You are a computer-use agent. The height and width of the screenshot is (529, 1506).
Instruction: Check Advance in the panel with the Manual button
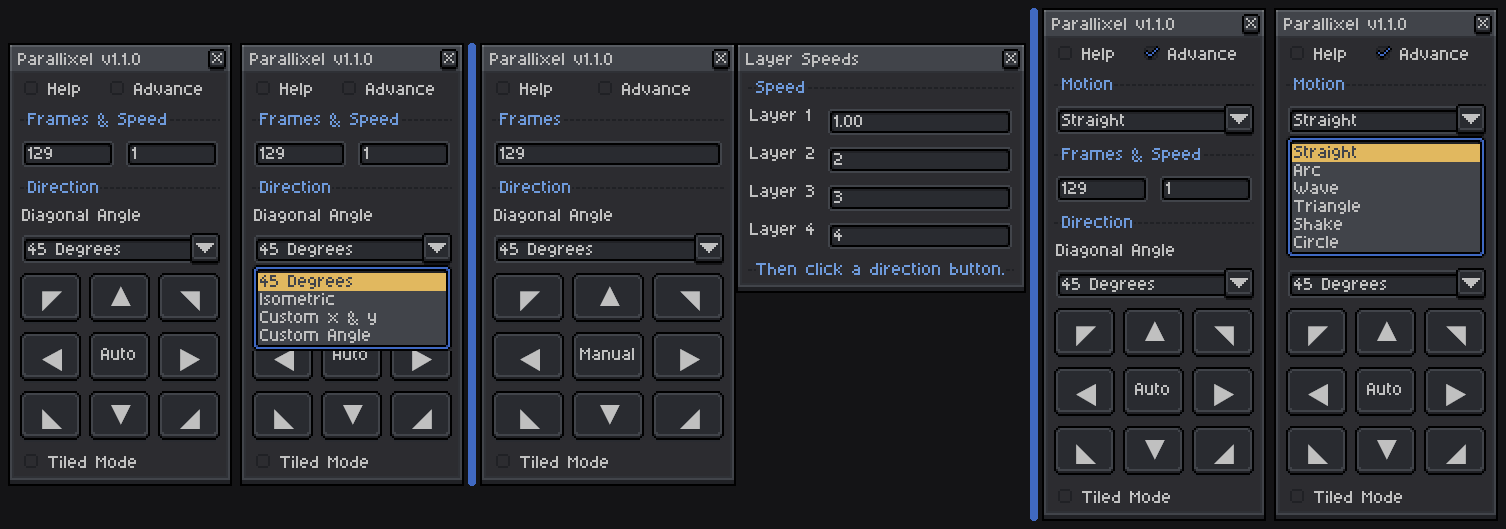[605, 89]
